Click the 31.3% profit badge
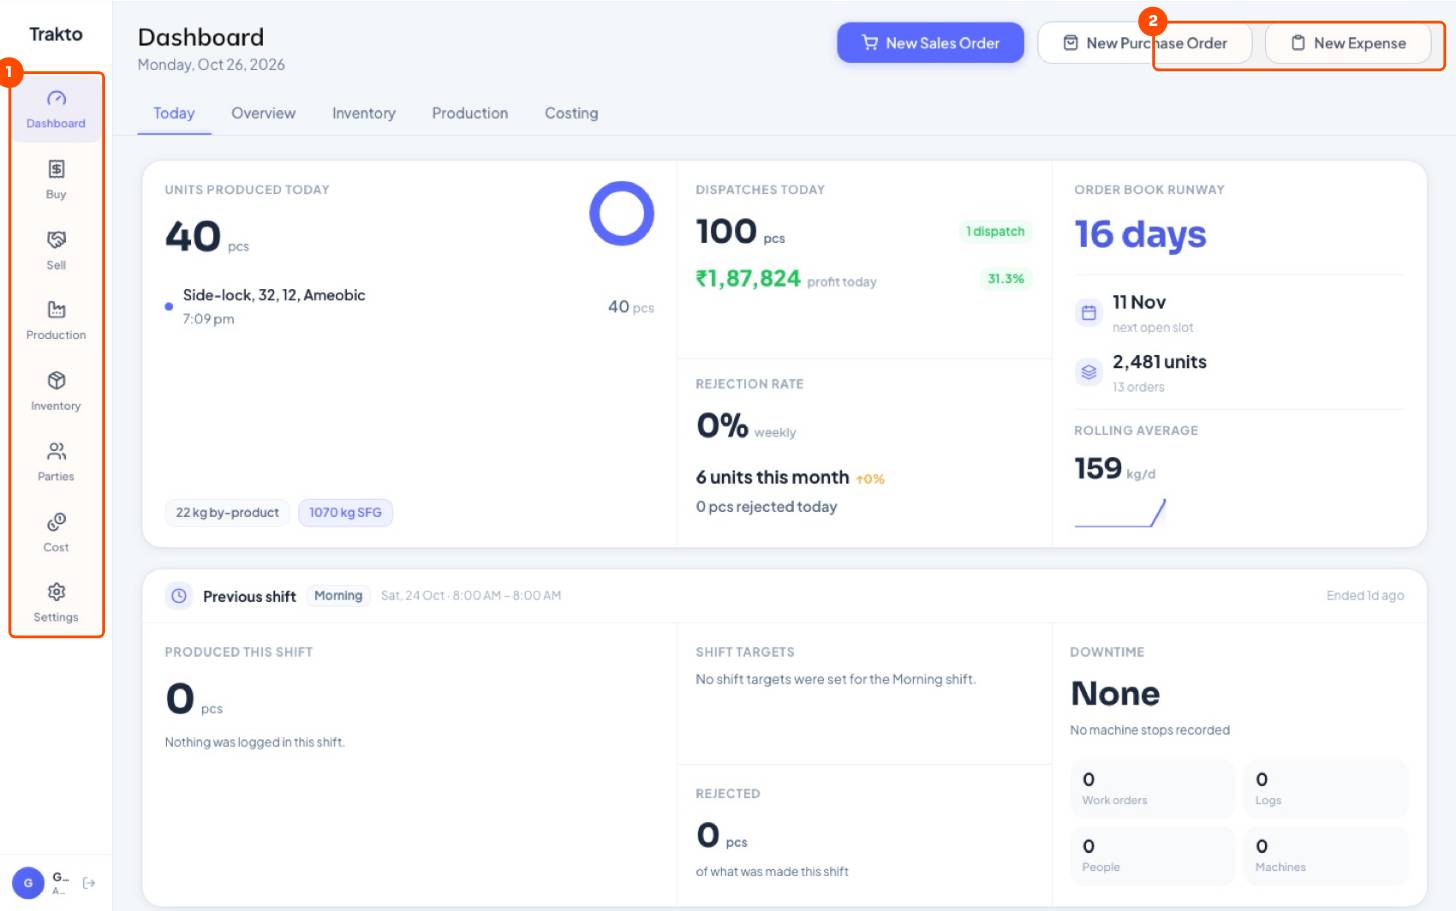Image resolution: width=1456 pixels, height=911 pixels. tap(1006, 279)
